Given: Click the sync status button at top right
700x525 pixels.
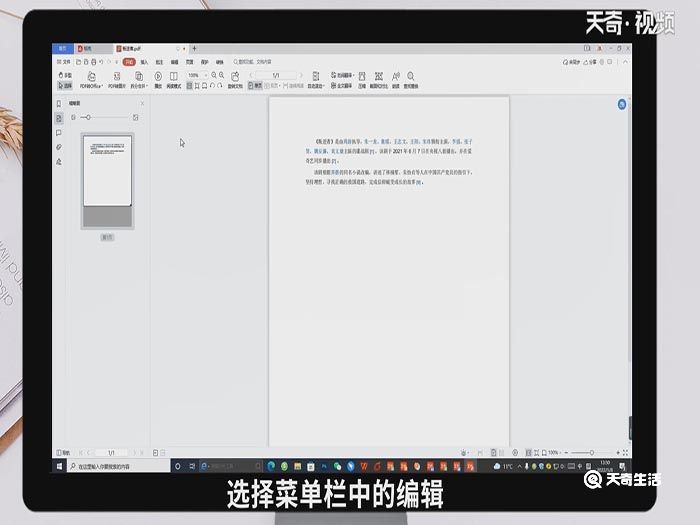Looking at the screenshot, I should point(571,62).
